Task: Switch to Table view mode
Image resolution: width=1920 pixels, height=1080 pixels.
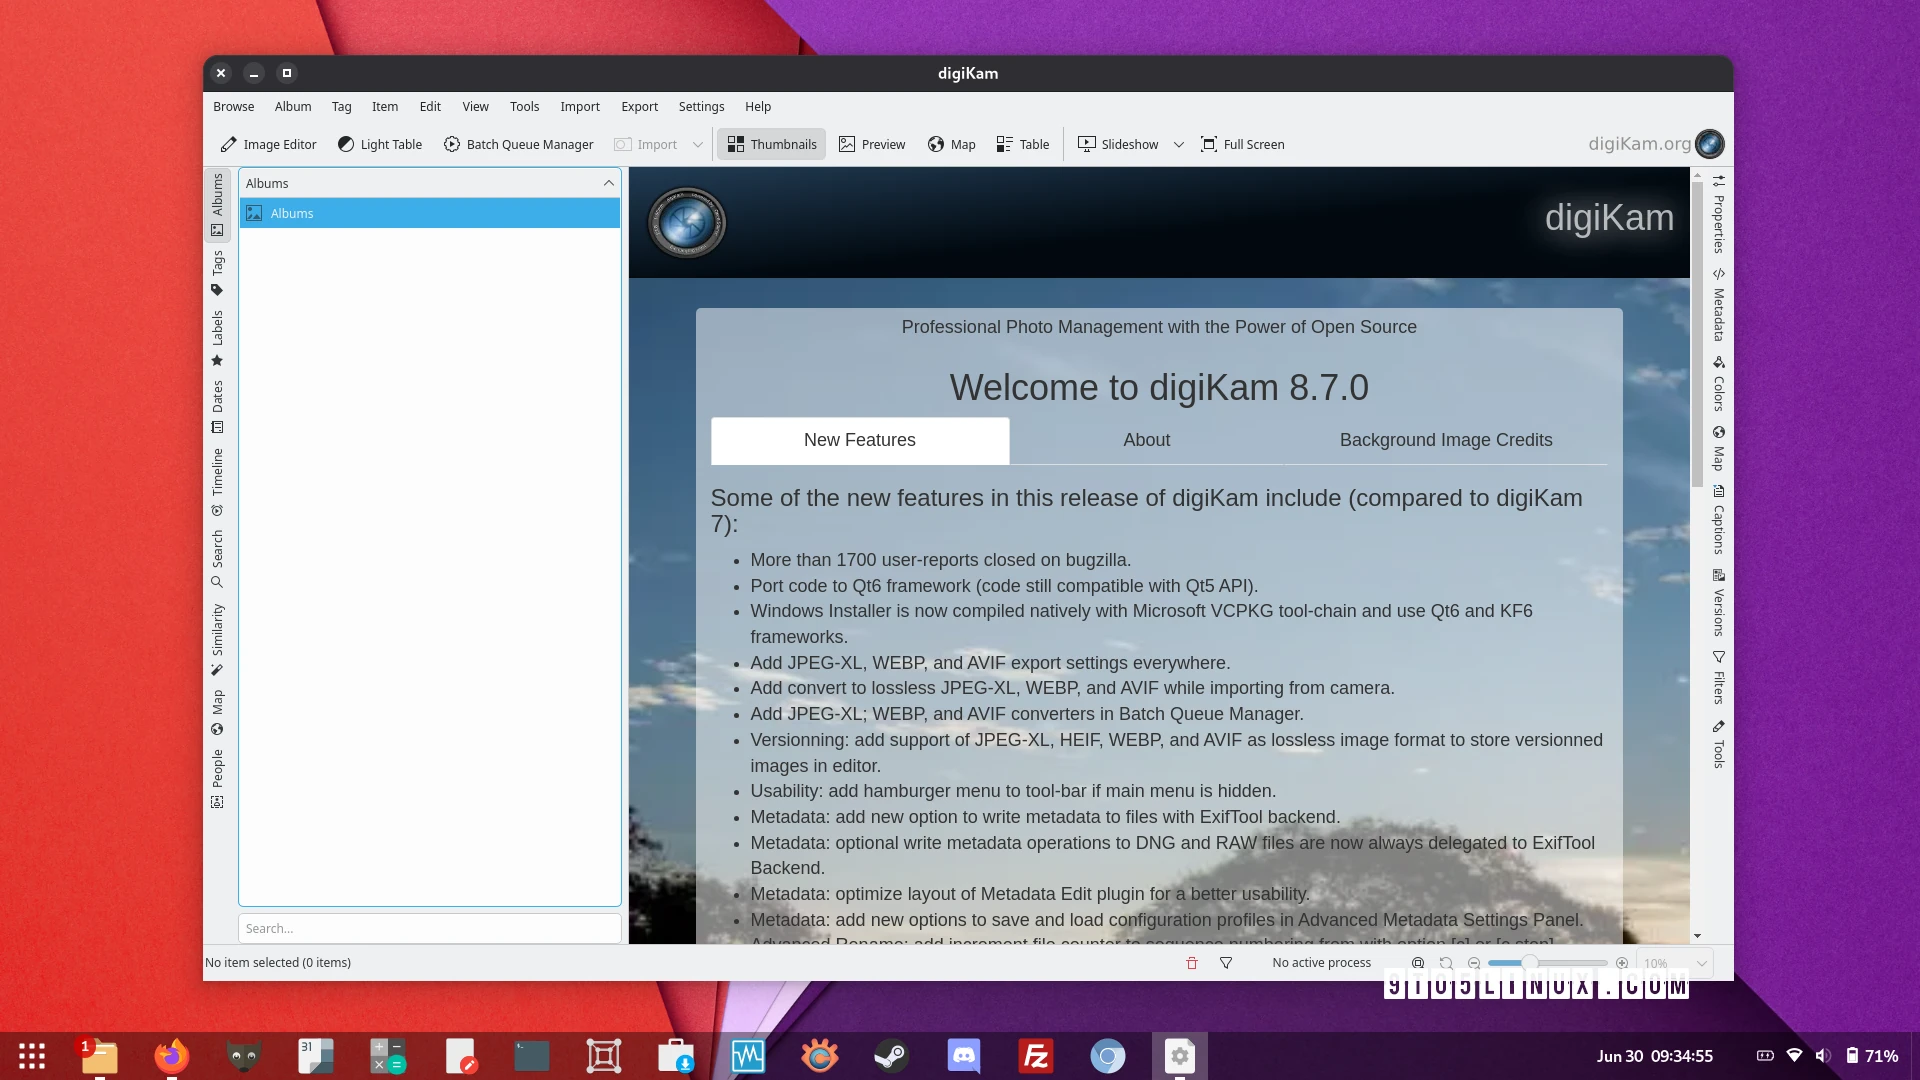Action: point(1023,144)
